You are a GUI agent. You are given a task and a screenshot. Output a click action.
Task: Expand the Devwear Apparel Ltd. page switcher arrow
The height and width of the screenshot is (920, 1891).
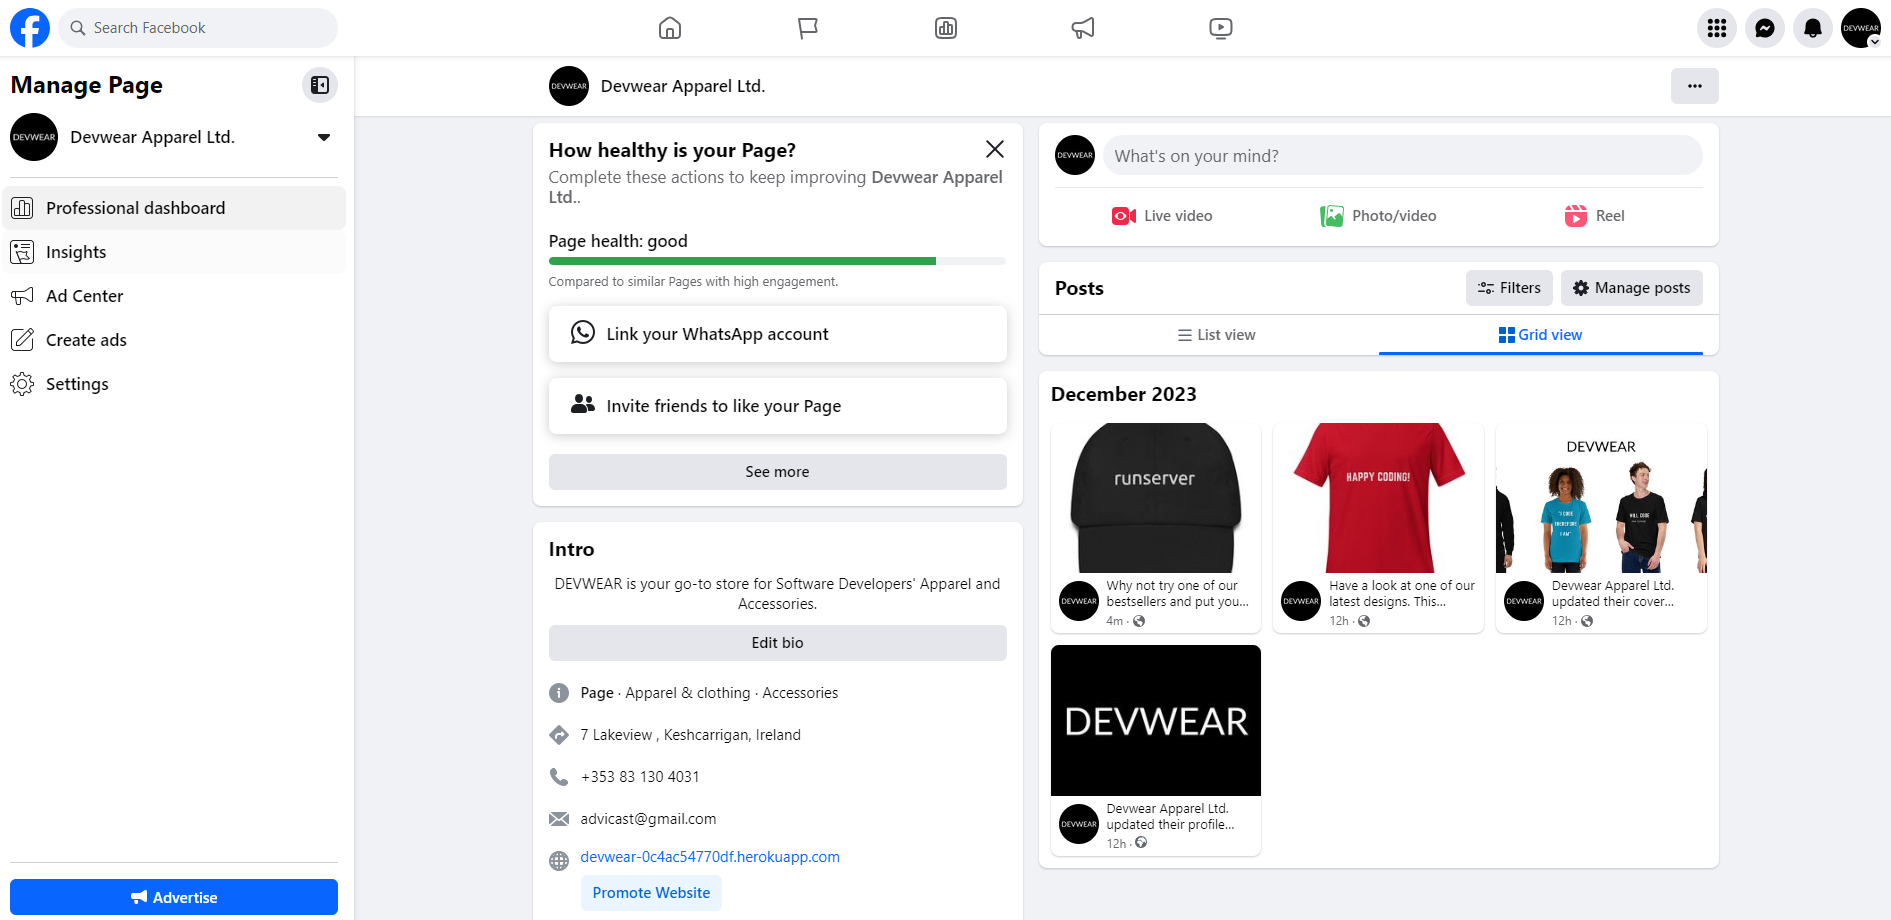click(x=324, y=138)
